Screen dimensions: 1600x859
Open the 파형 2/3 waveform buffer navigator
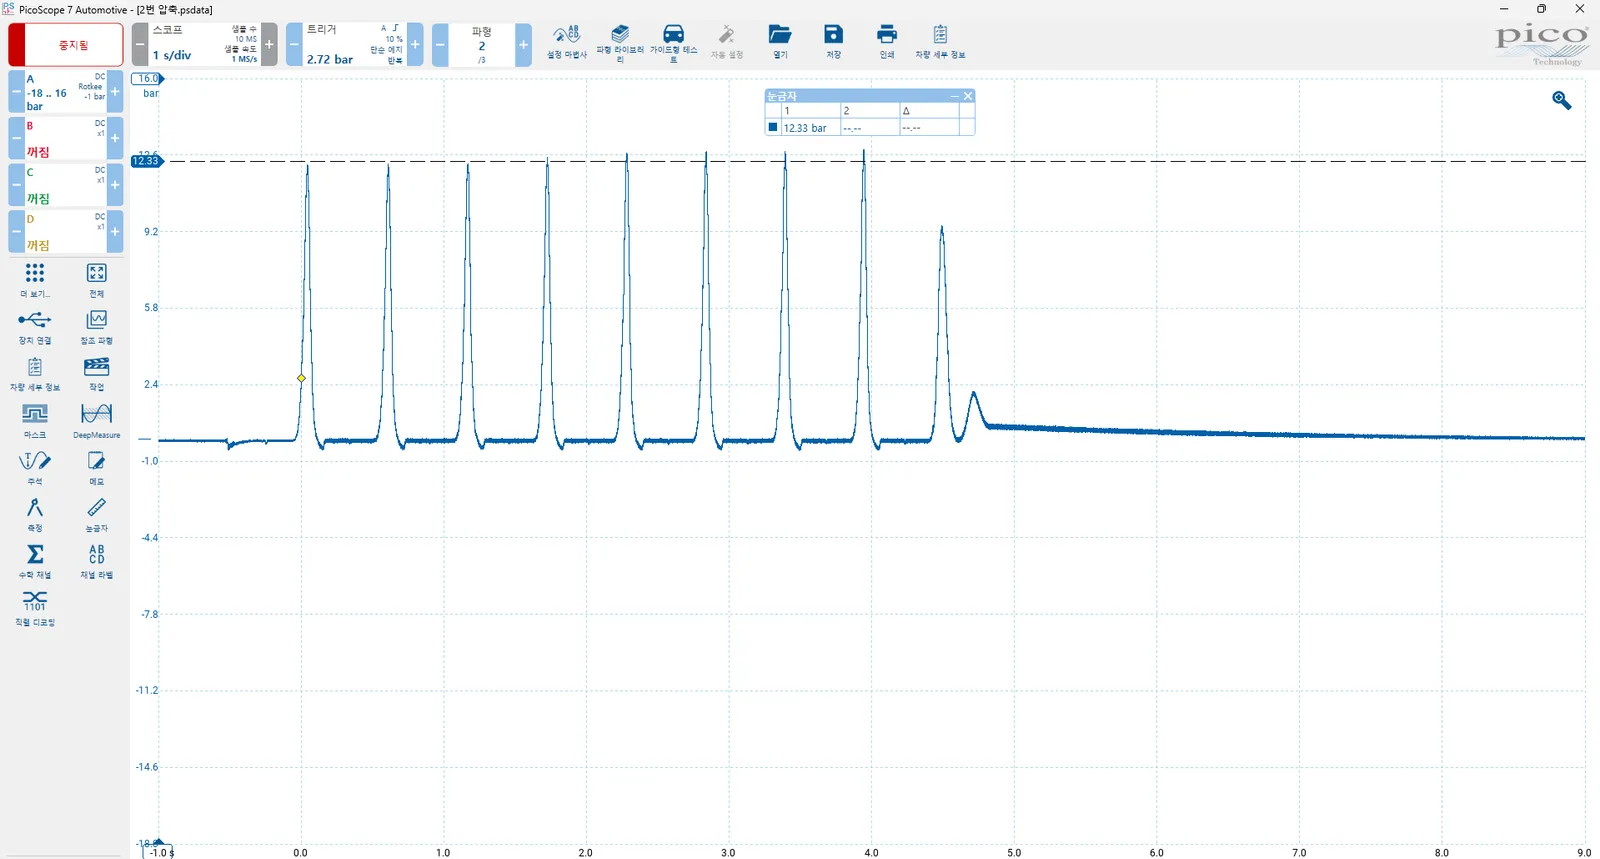(481, 45)
